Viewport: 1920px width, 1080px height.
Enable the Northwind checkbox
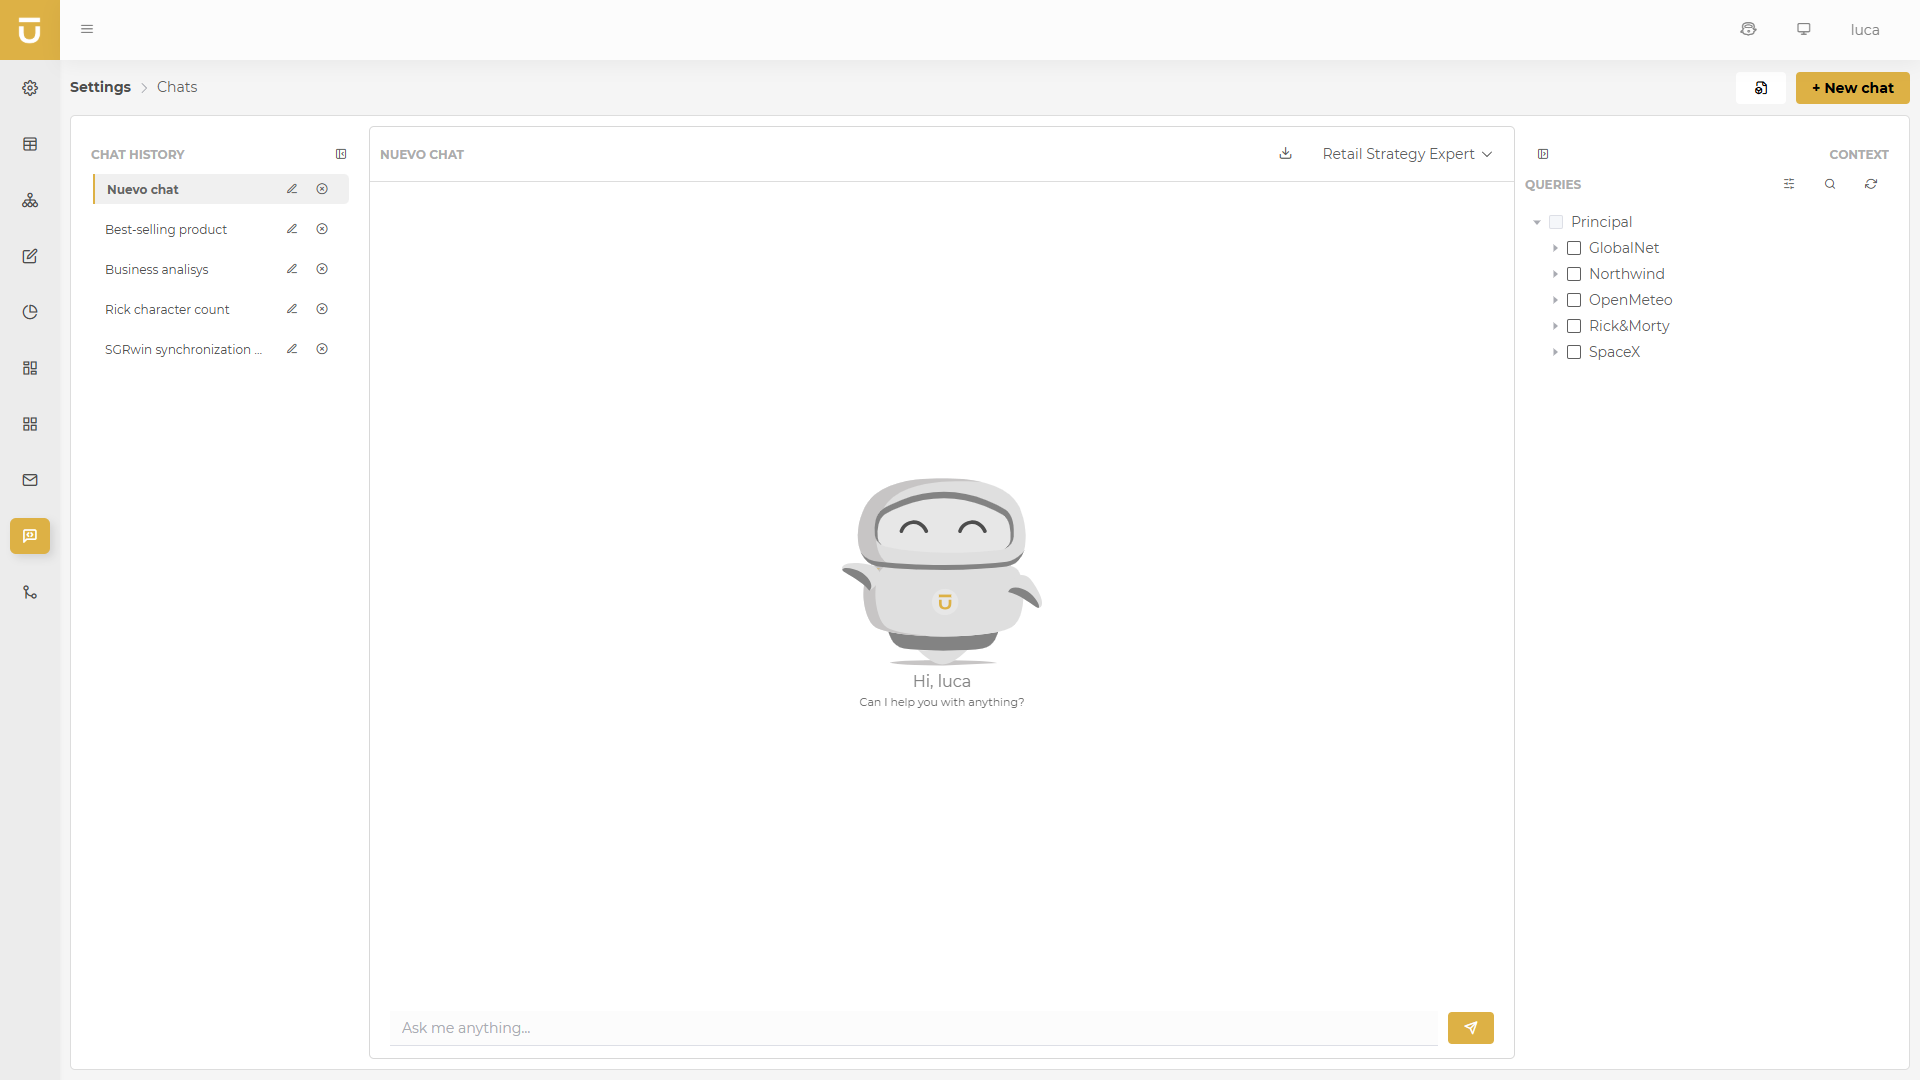pyautogui.click(x=1574, y=274)
